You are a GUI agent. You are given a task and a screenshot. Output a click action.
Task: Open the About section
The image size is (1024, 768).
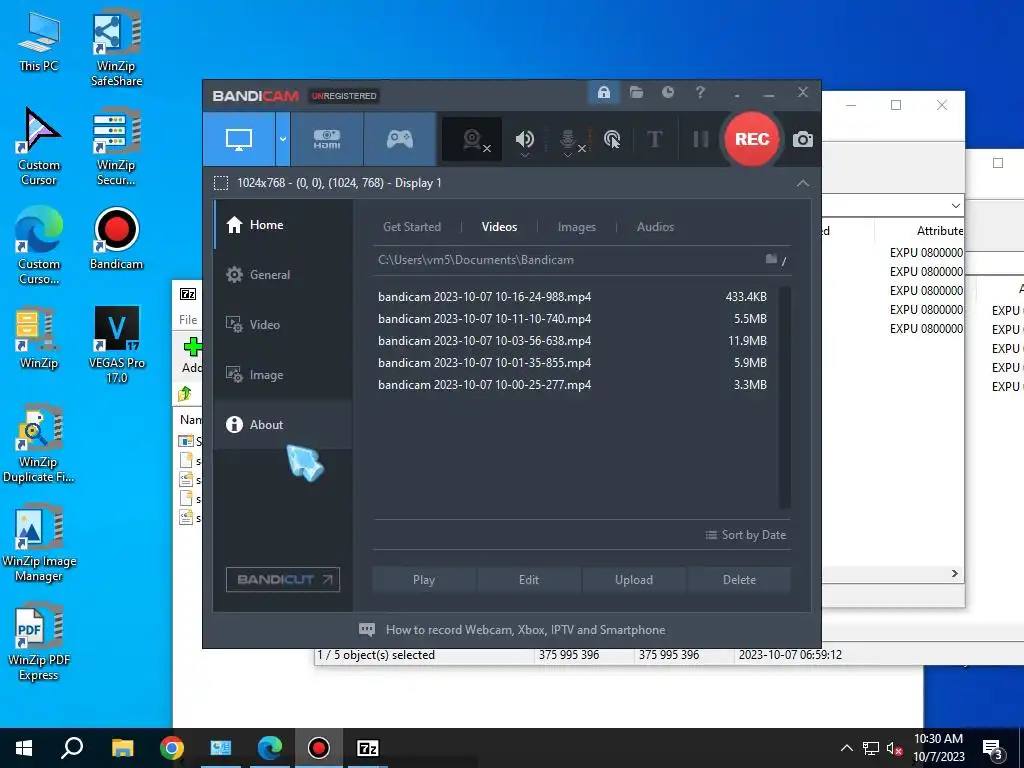pos(283,424)
